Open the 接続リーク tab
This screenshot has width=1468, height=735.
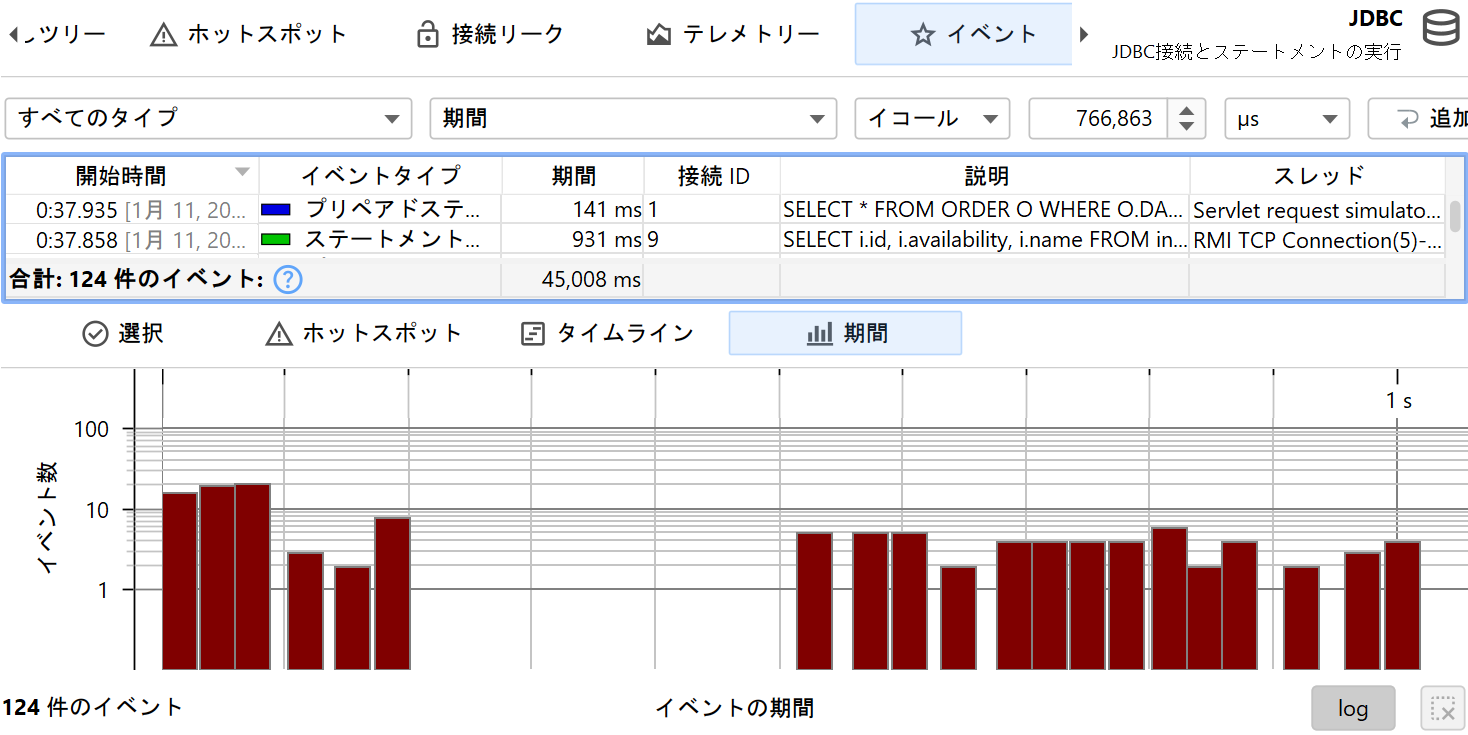pyautogui.click(x=490, y=35)
